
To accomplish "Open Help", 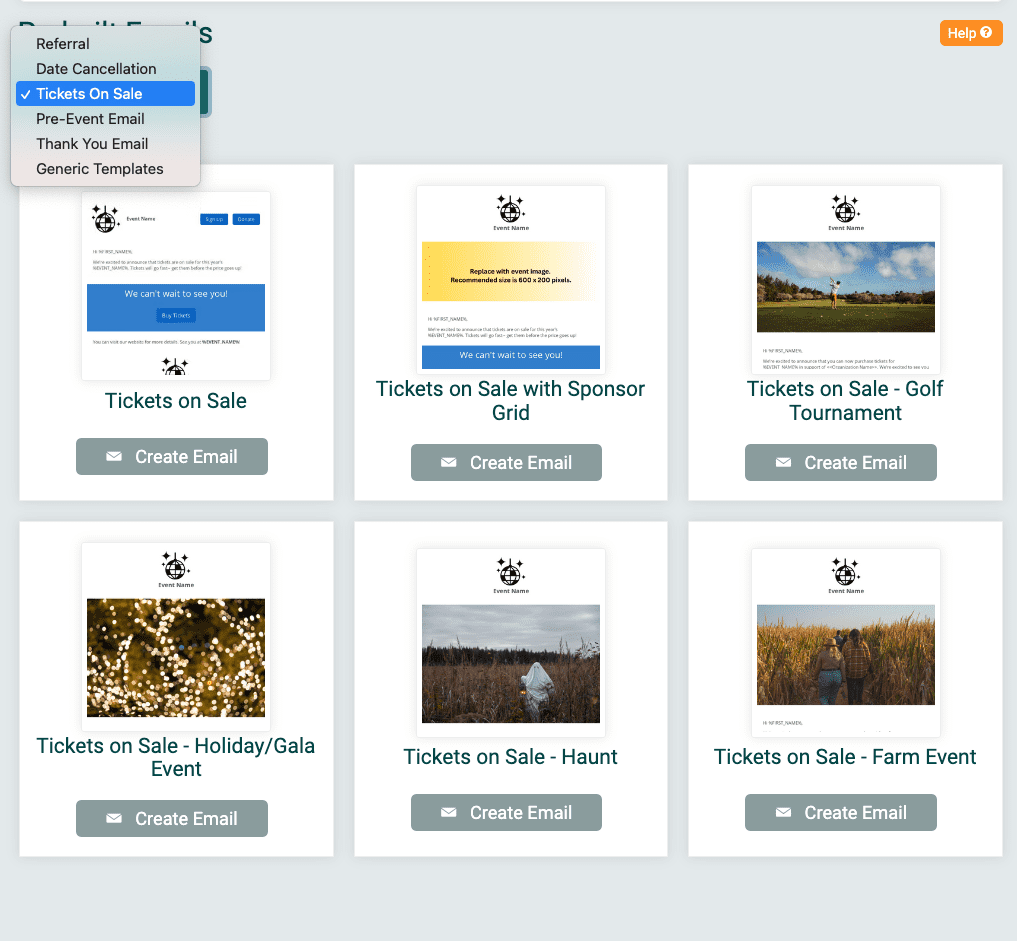I will point(970,32).
